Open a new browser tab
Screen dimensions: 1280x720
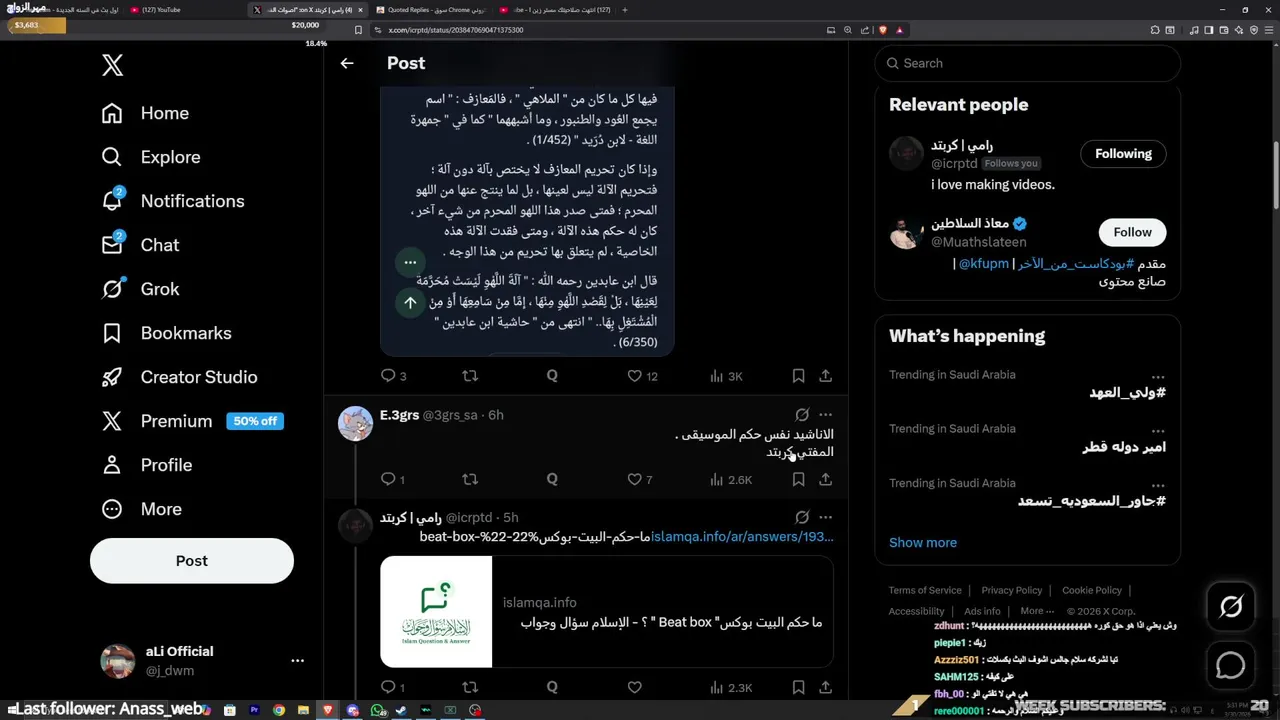[x=625, y=10]
